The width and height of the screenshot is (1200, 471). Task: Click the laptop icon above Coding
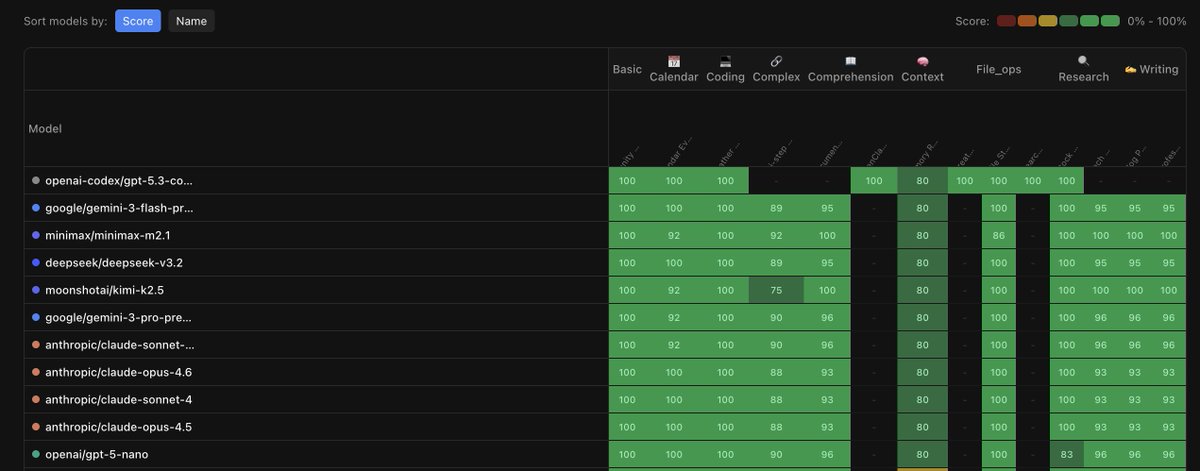[726, 62]
